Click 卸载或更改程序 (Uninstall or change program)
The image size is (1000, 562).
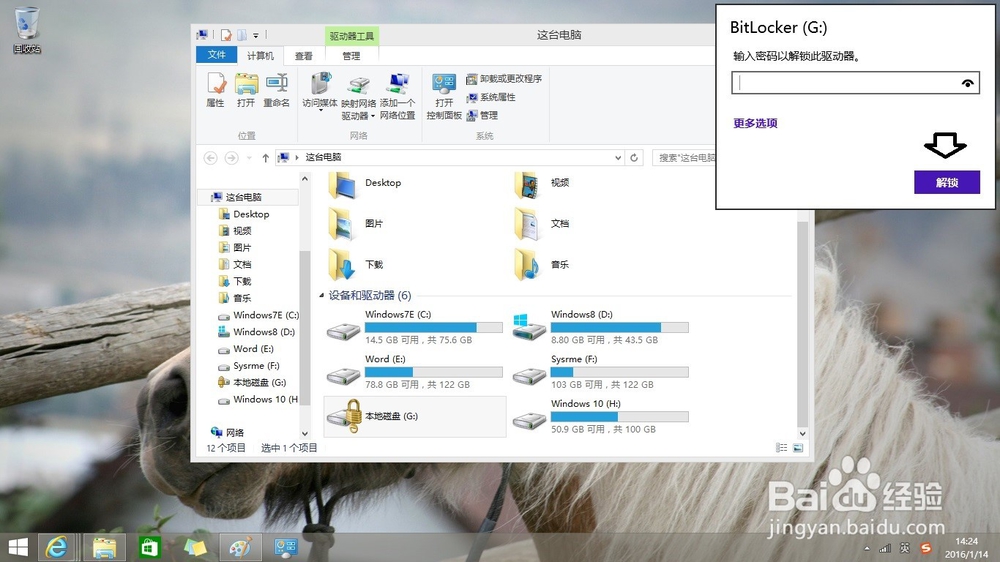click(504, 78)
